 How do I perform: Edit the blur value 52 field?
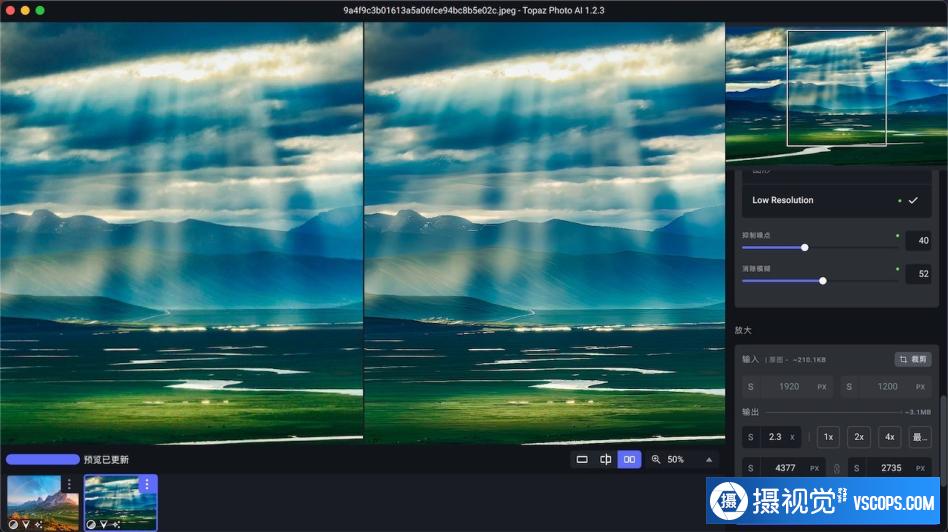click(x=918, y=274)
